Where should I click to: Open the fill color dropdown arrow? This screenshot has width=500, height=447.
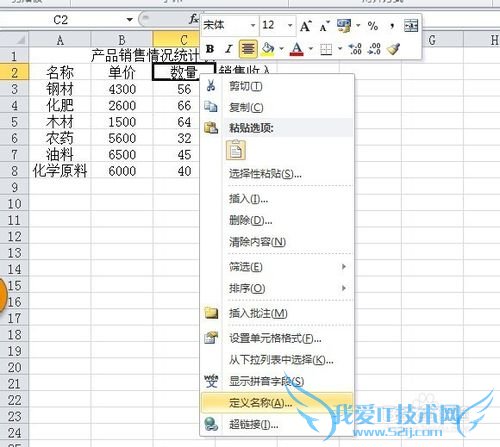pos(282,49)
